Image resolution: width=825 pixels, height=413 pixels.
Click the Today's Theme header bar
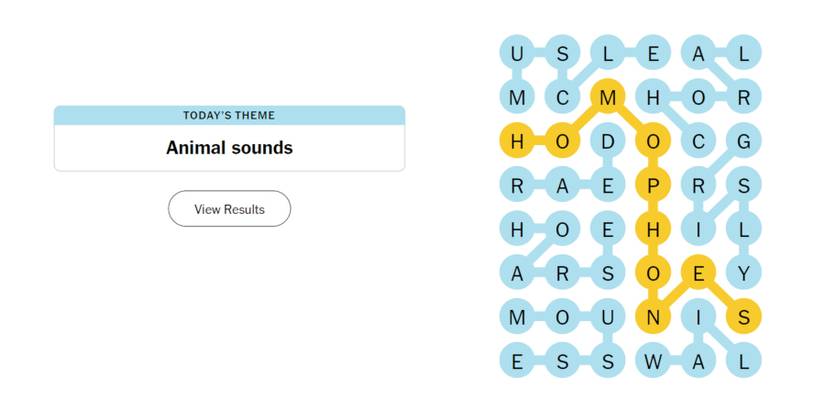[229, 115]
